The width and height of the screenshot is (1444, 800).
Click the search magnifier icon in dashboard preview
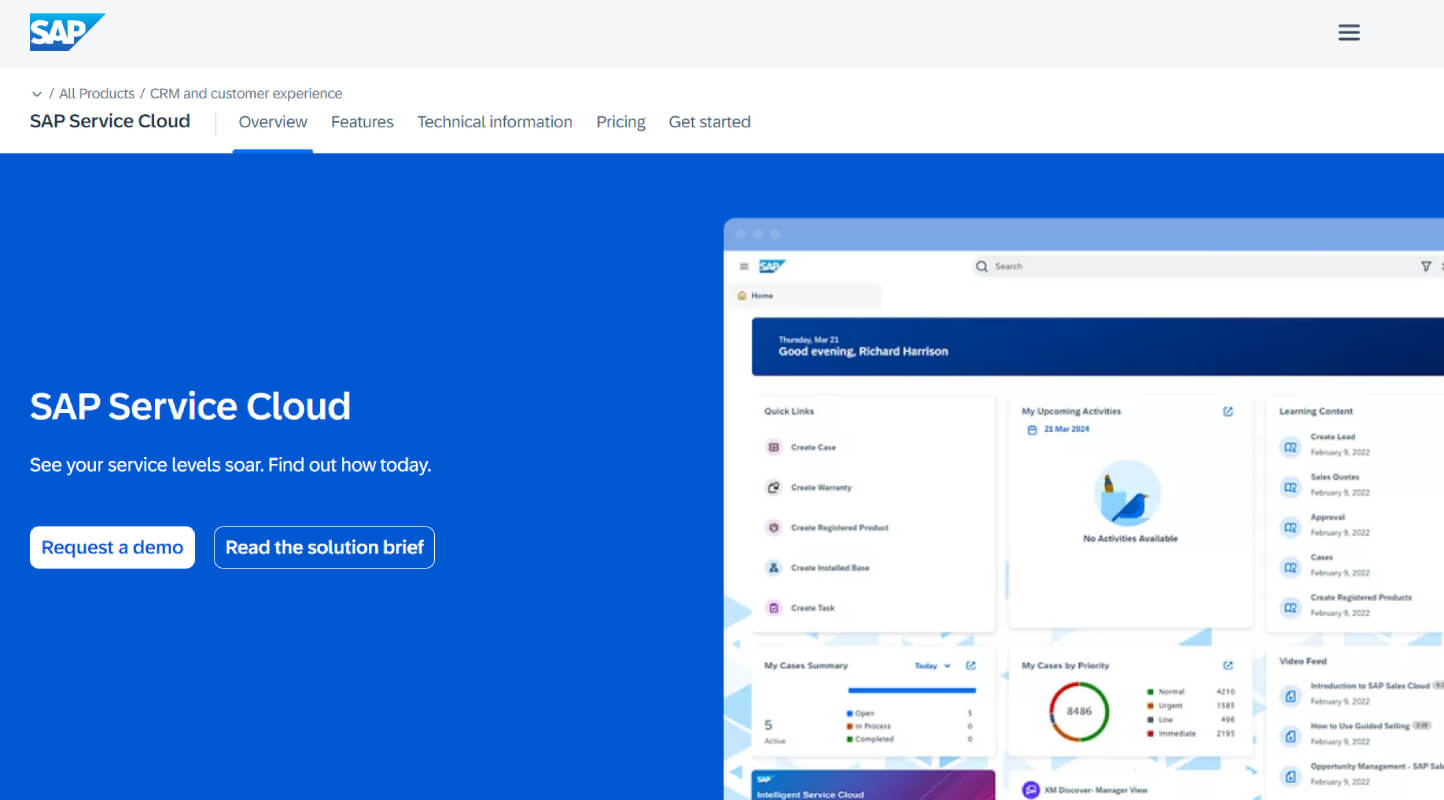click(983, 266)
